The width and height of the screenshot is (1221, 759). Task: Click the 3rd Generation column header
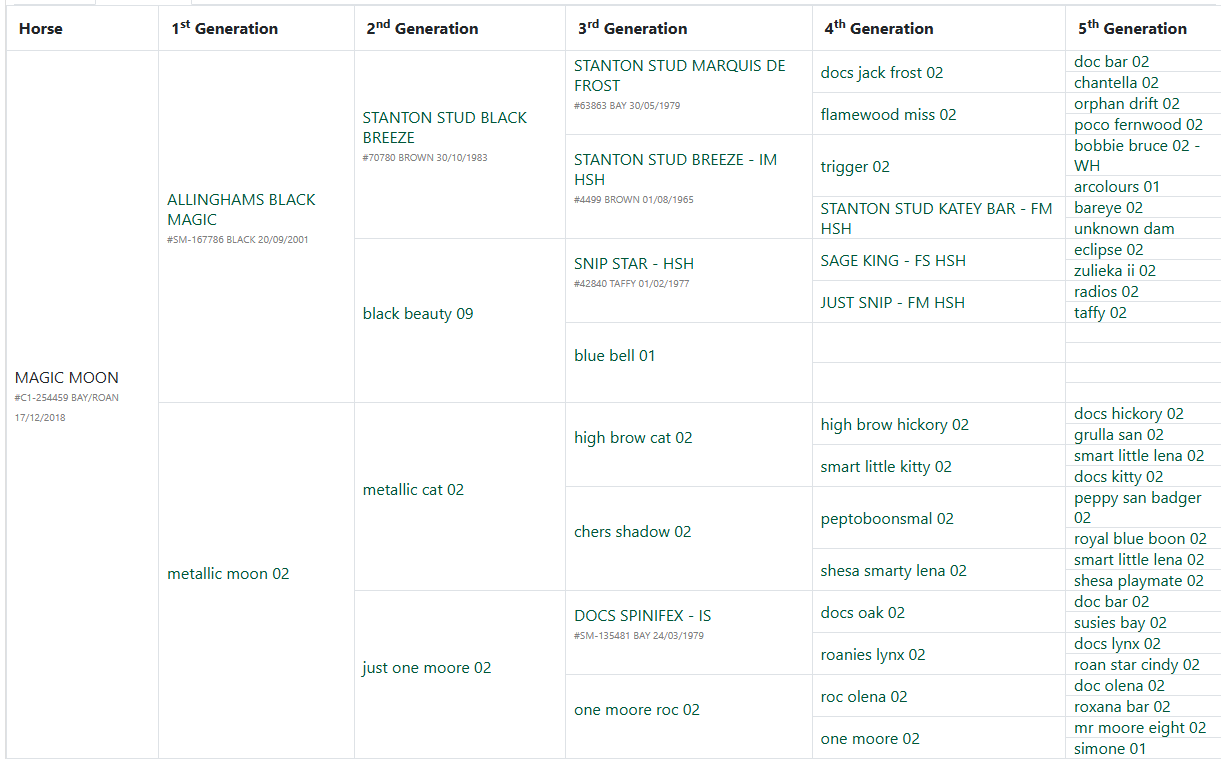632,28
